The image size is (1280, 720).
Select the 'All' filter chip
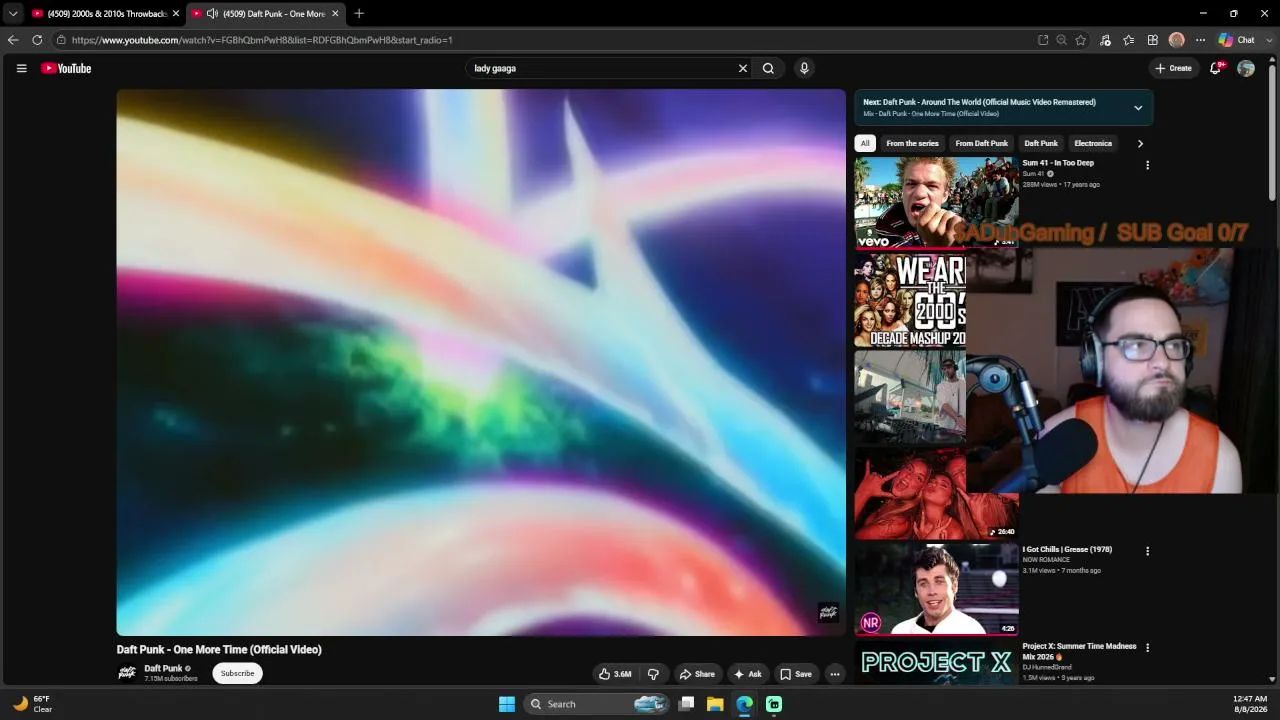tap(865, 143)
